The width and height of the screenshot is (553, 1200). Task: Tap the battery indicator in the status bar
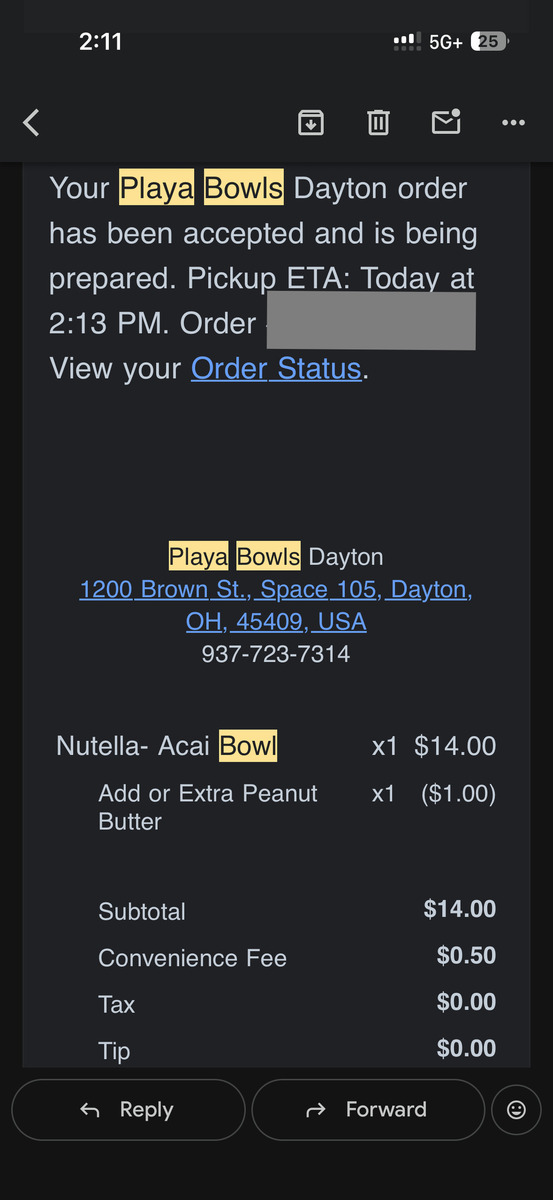coord(490,42)
